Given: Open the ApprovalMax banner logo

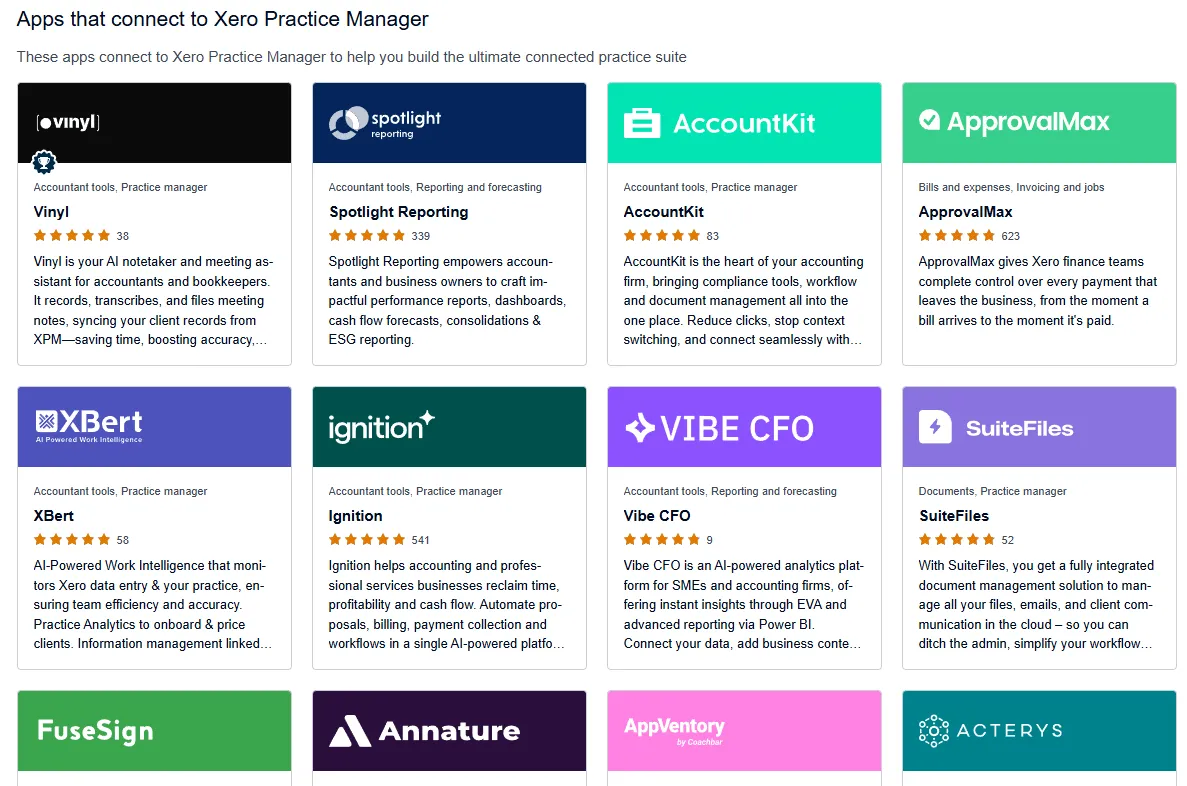Looking at the screenshot, I should tap(1014, 121).
